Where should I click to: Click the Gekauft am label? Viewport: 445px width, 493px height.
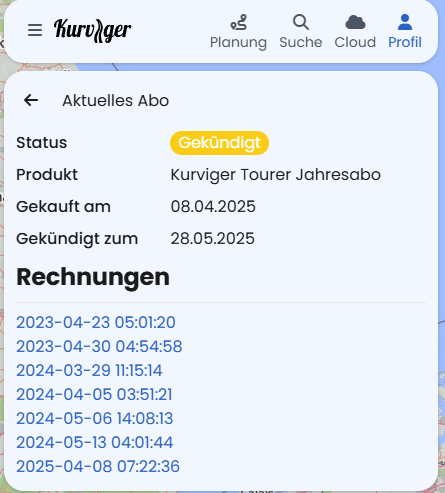[63, 206]
